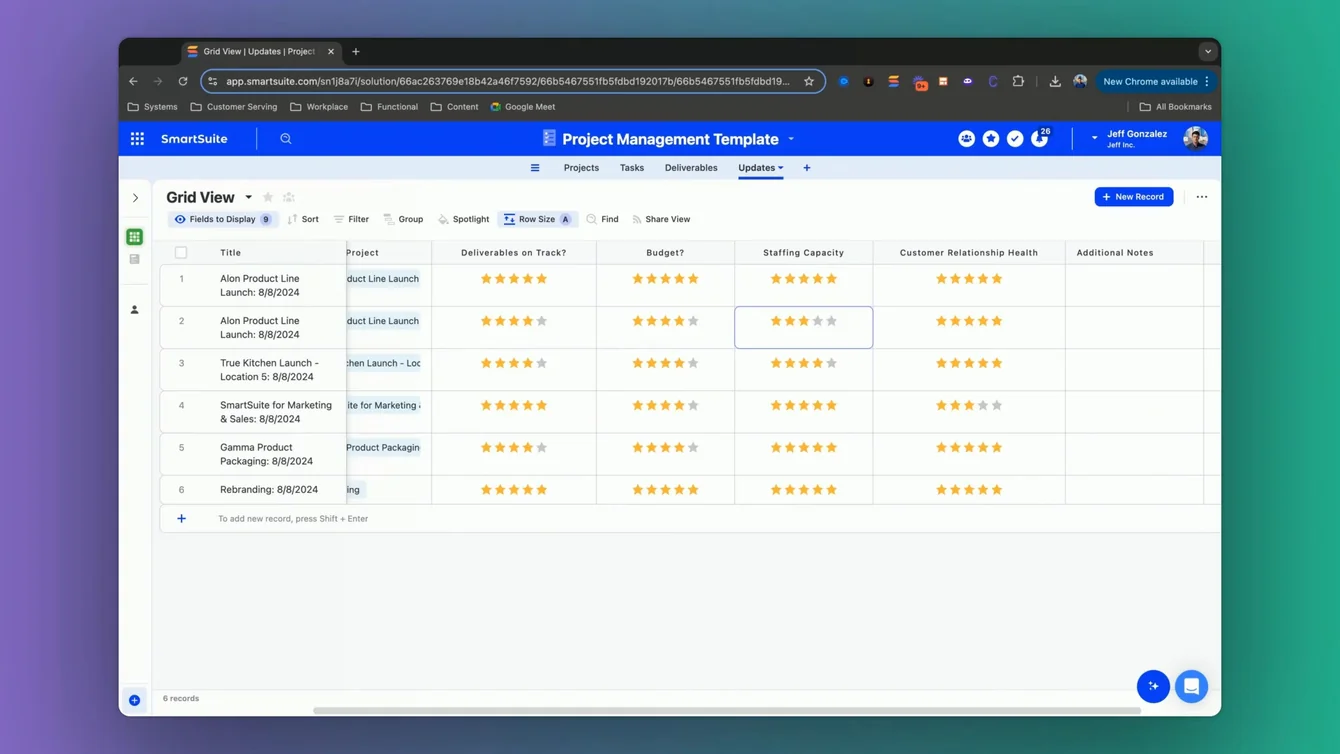Open the AI assistant sparkle button
This screenshot has height=754, width=1340.
pyautogui.click(x=1153, y=686)
